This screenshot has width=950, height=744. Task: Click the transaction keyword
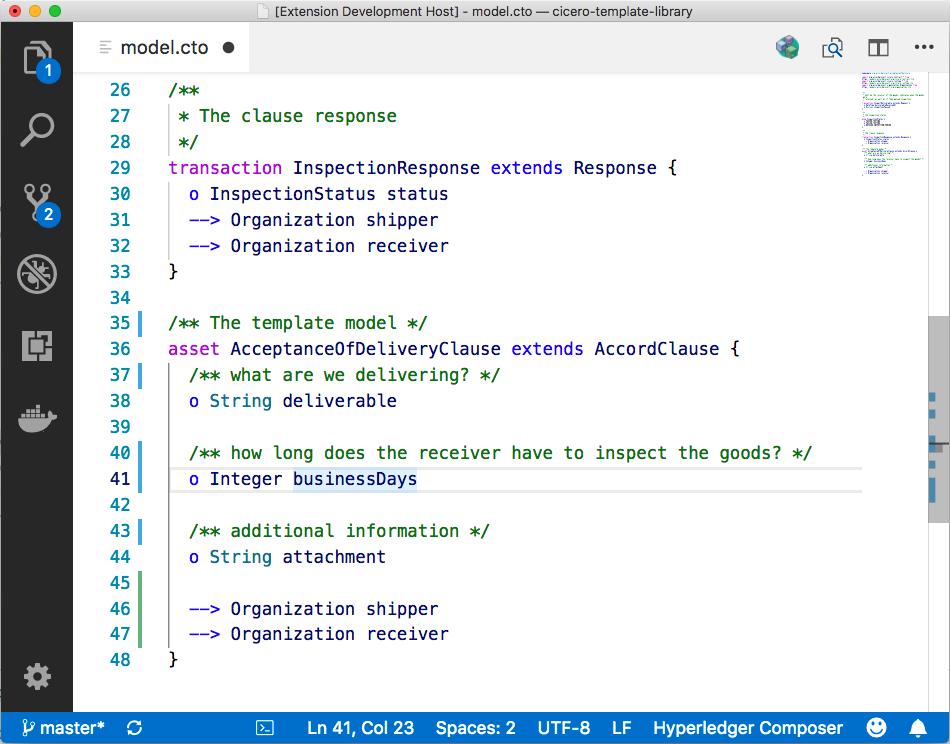point(225,168)
